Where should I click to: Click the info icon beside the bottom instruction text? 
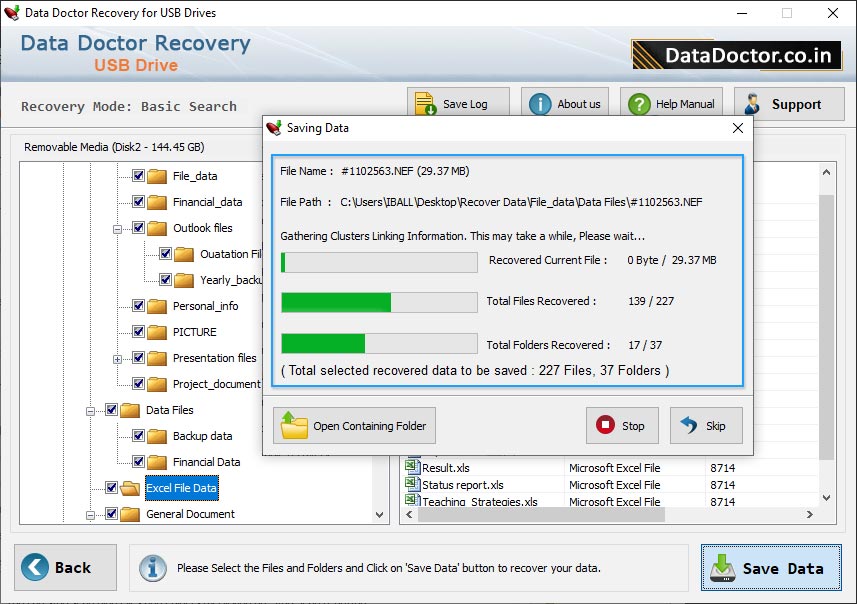click(x=152, y=568)
